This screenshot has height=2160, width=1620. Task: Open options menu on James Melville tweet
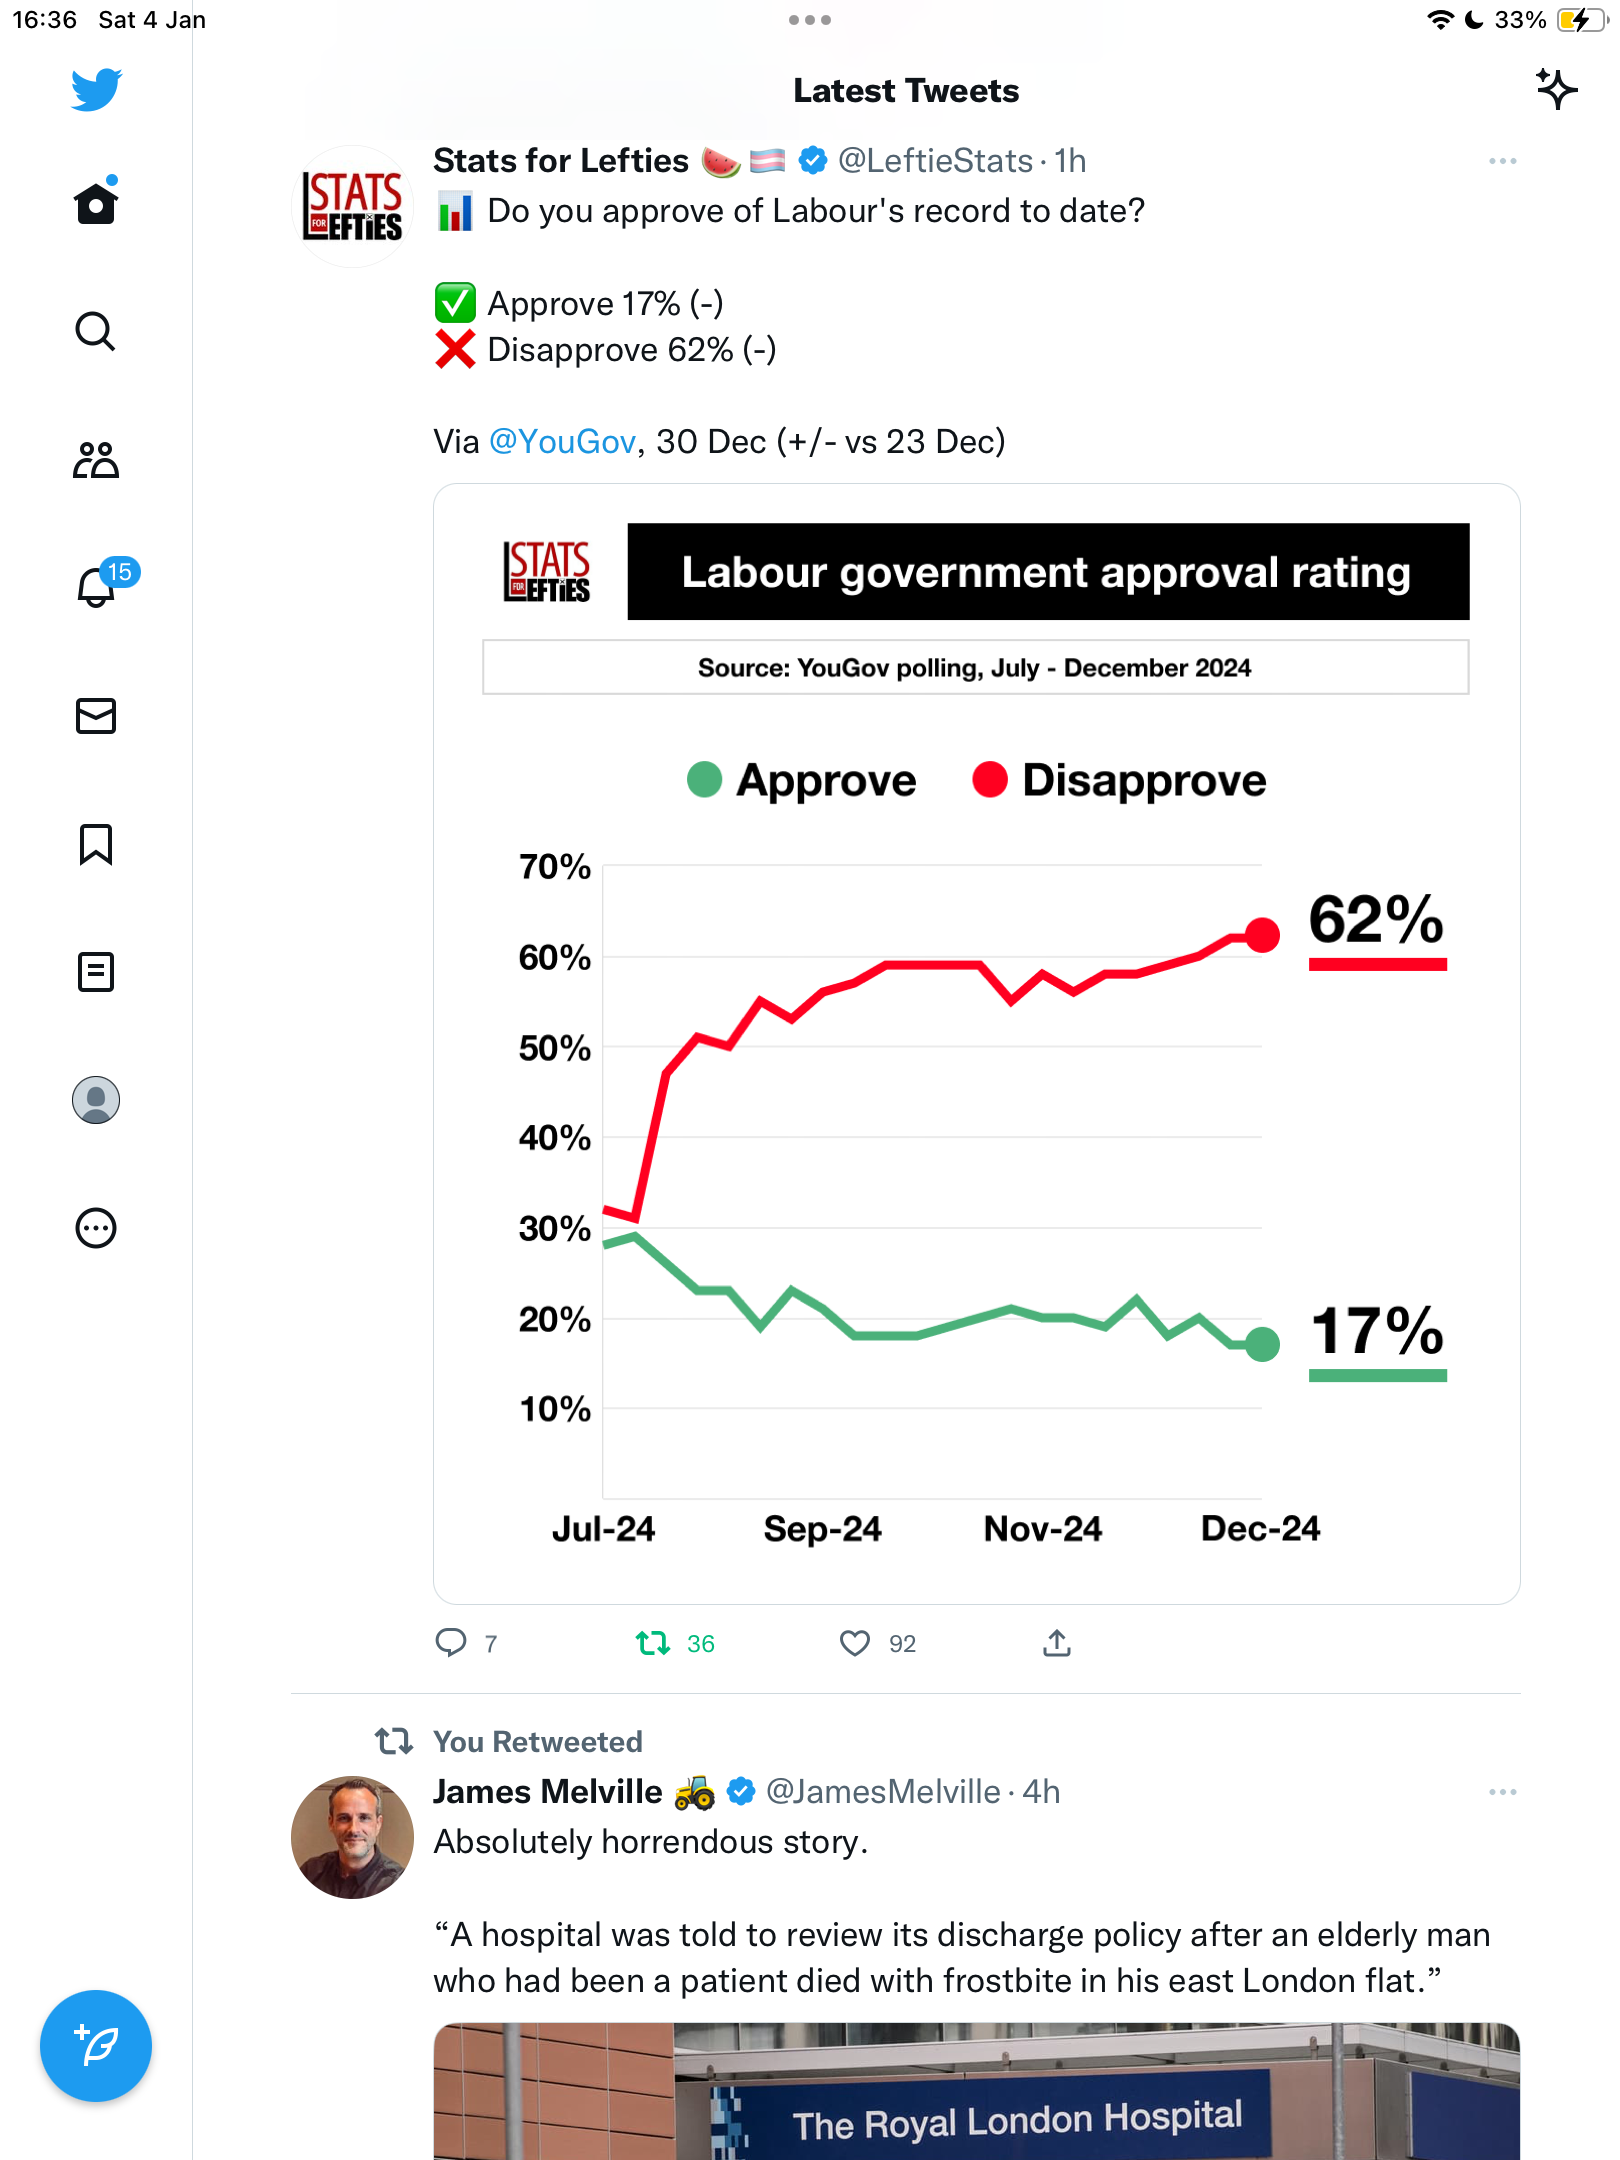1502,1792
